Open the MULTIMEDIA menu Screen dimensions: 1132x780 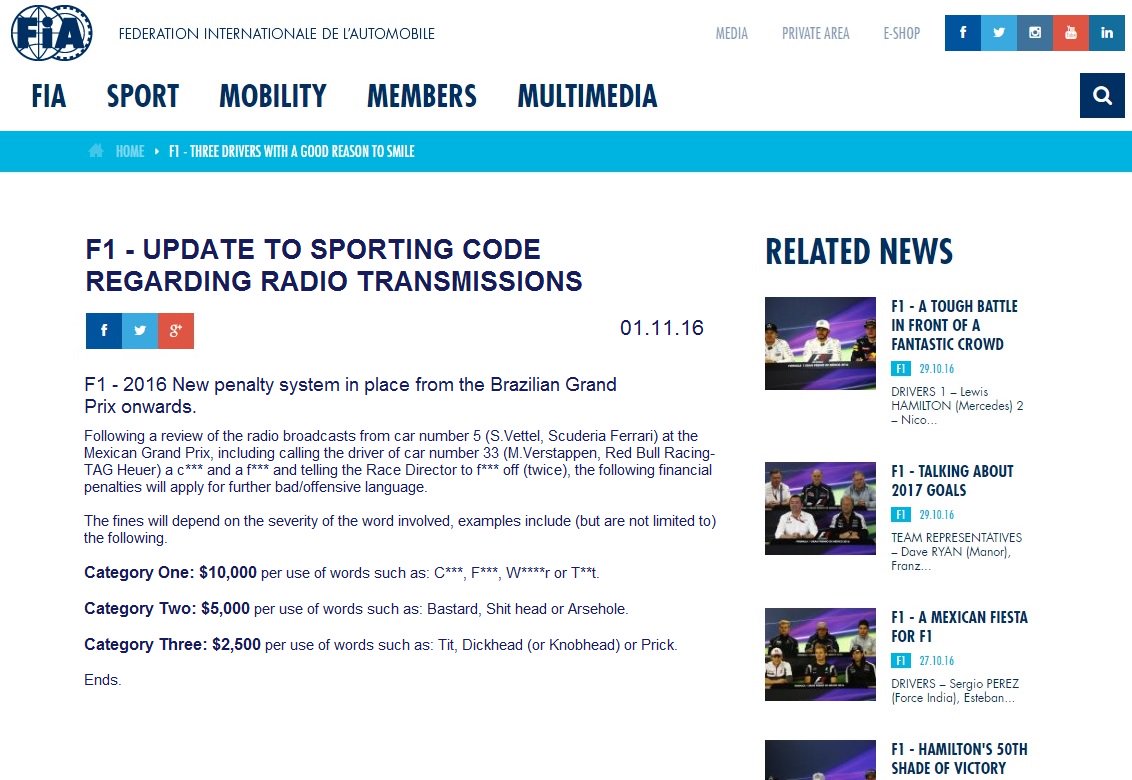pyautogui.click(x=588, y=95)
